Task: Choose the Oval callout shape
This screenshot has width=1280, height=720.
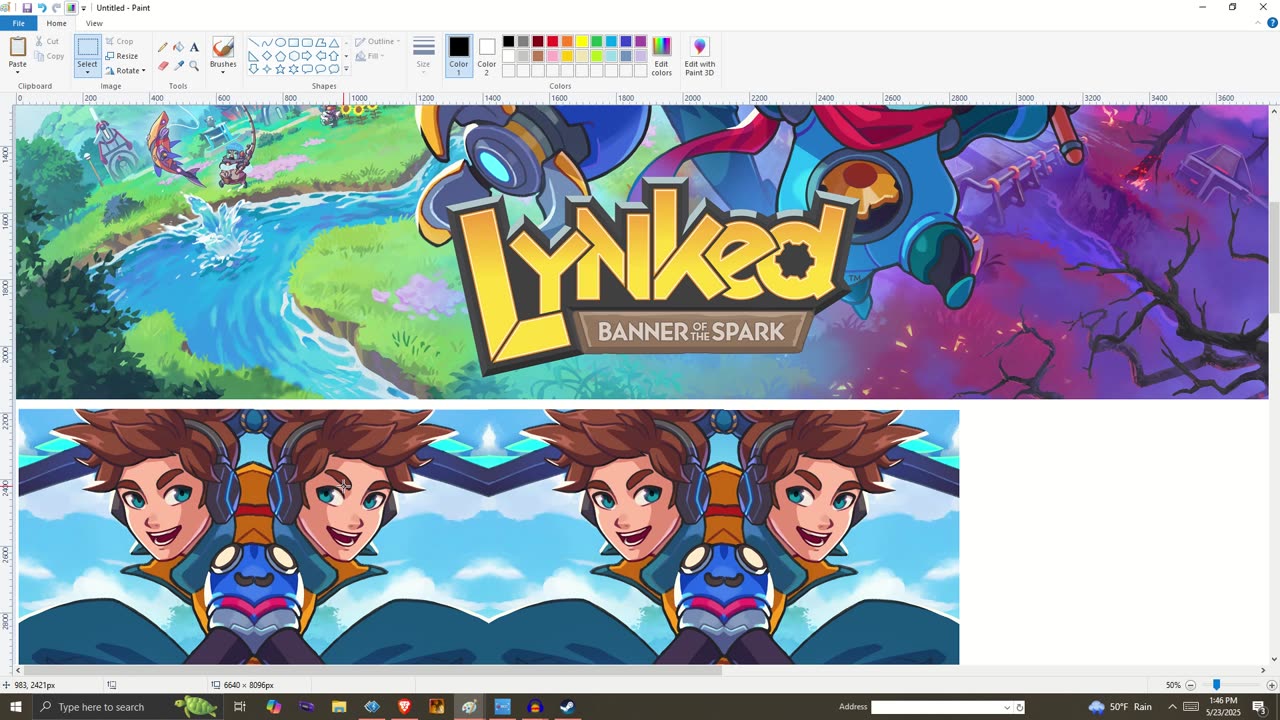Action: click(x=320, y=69)
